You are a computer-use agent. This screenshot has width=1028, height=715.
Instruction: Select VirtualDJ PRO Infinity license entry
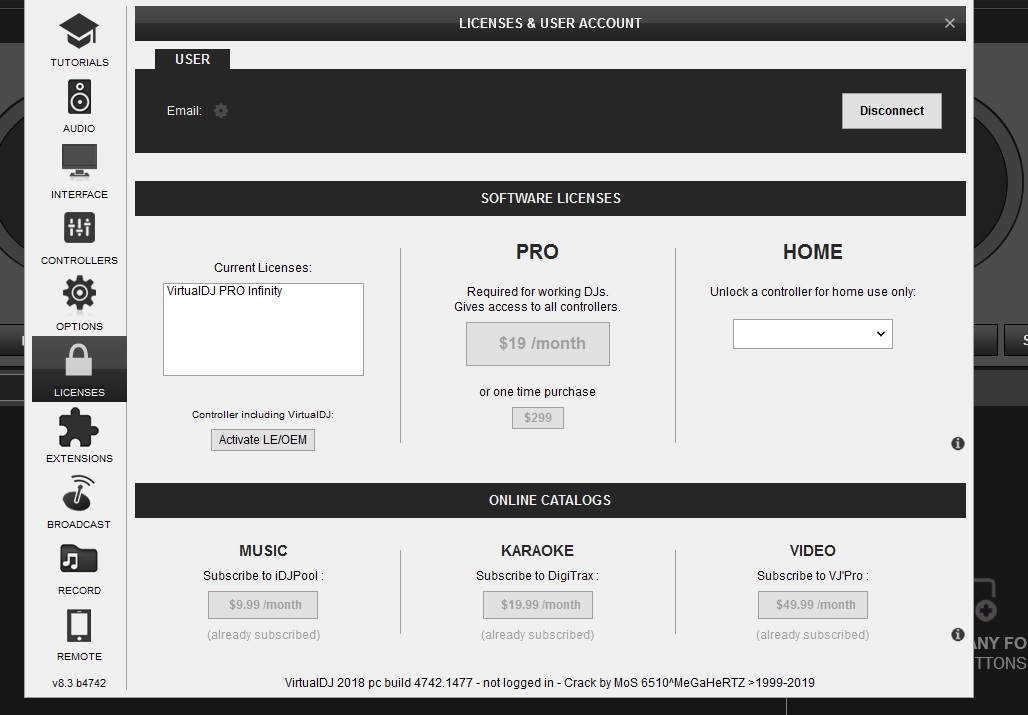(x=225, y=291)
